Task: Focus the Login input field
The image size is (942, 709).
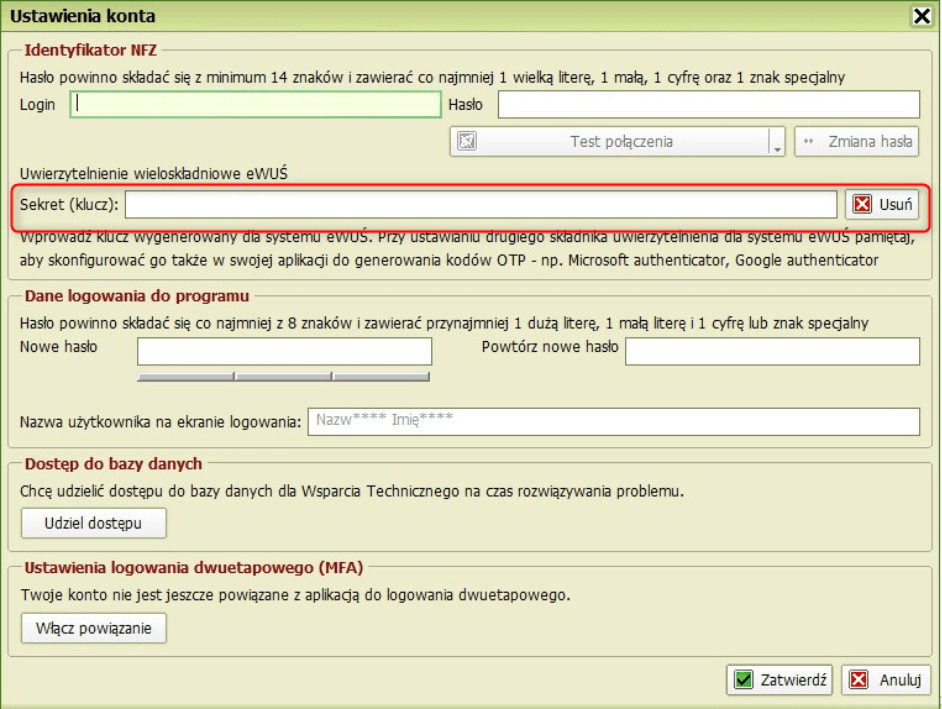Action: (256, 105)
